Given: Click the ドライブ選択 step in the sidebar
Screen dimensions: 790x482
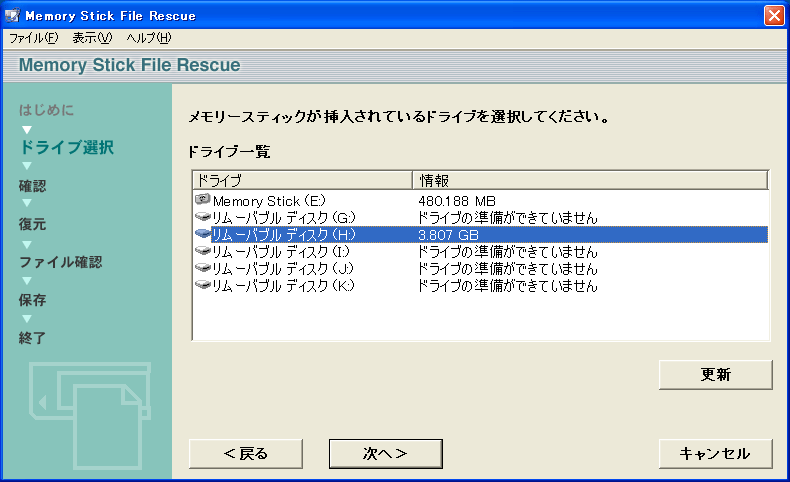Looking at the screenshot, I should pyautogui.click(x=67, y=148).
